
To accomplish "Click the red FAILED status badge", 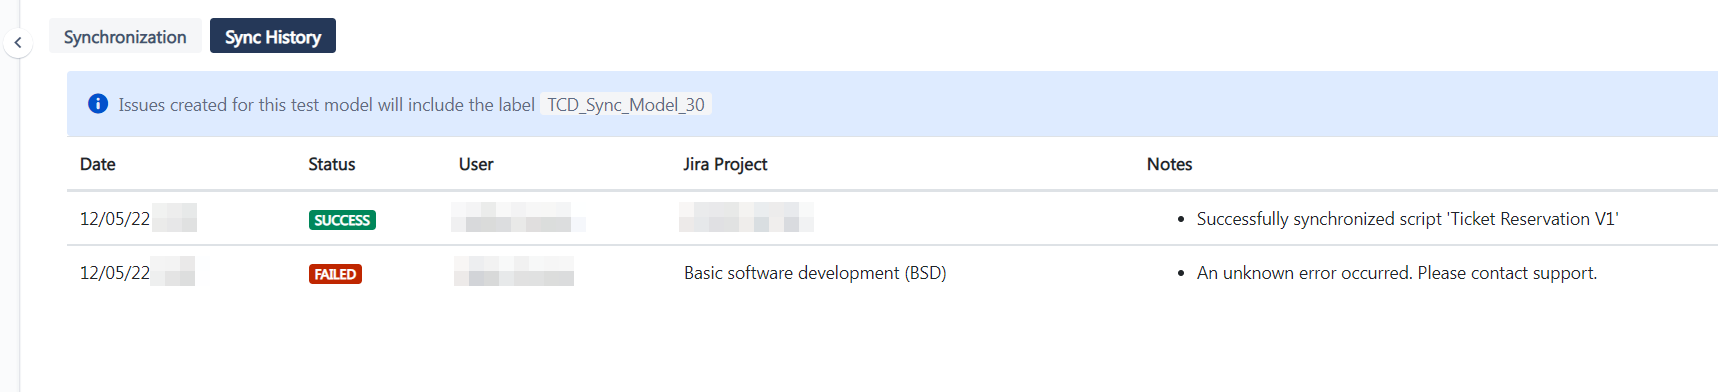I will (x=335, y=274).
